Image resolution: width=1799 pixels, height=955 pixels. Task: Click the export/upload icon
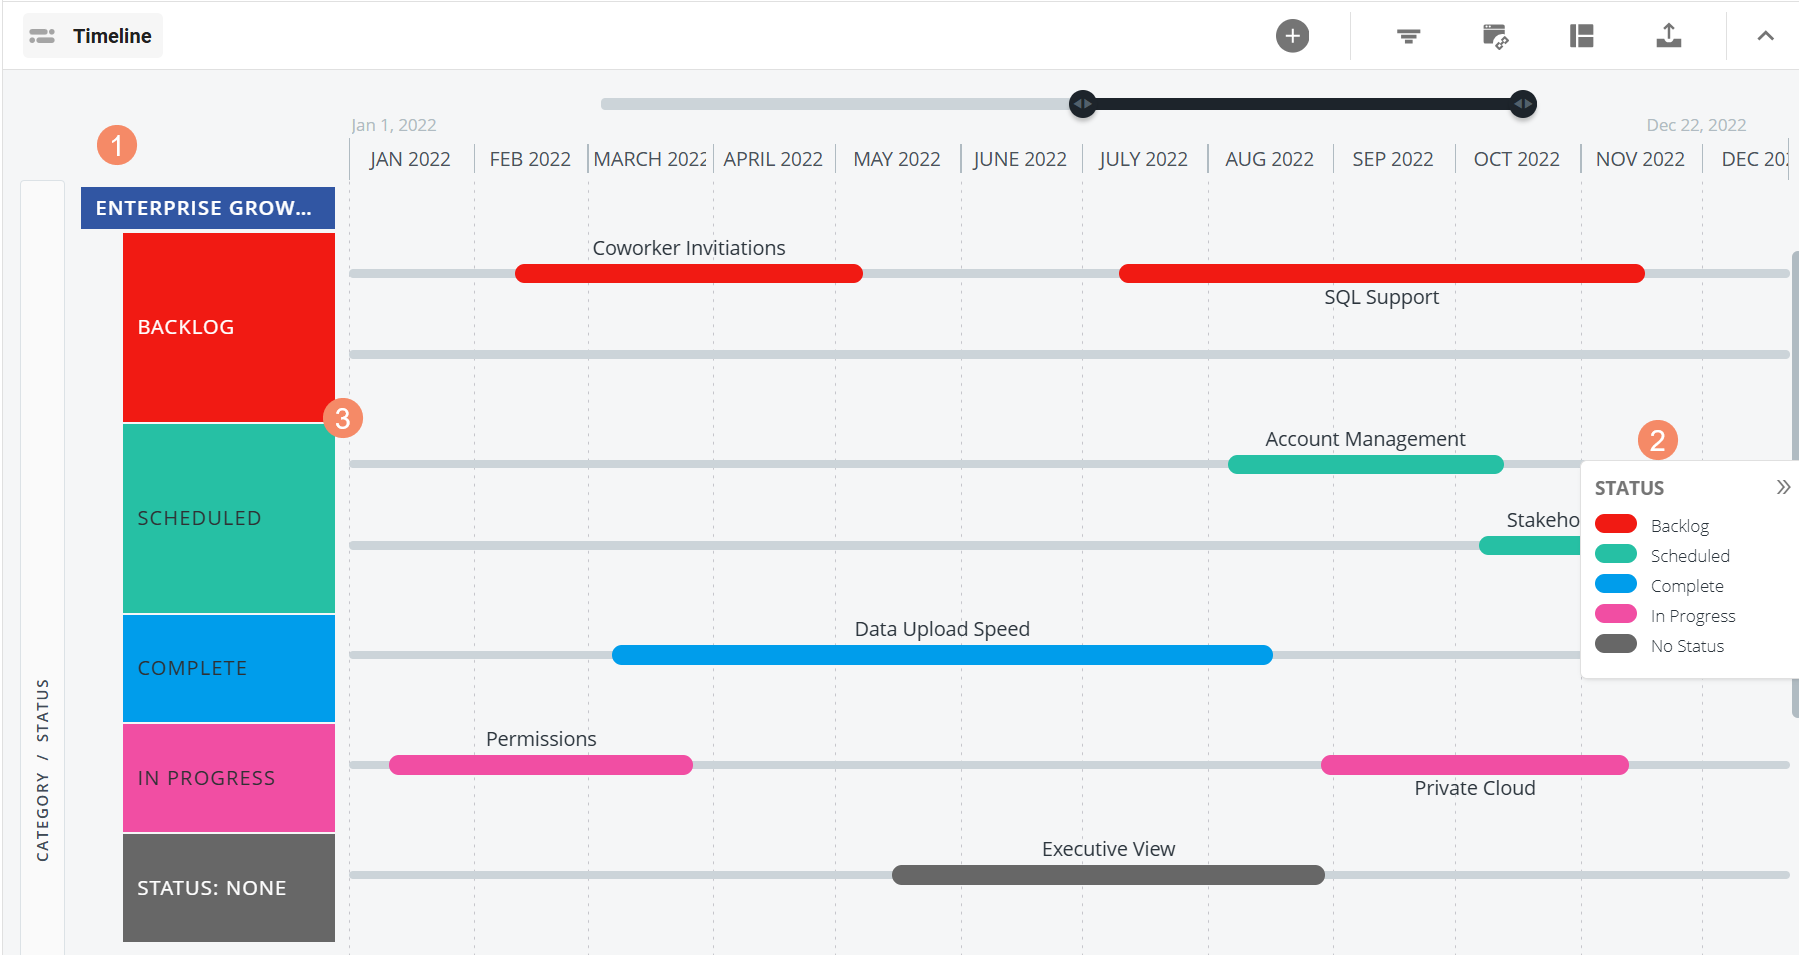(x=1669, y=35)
